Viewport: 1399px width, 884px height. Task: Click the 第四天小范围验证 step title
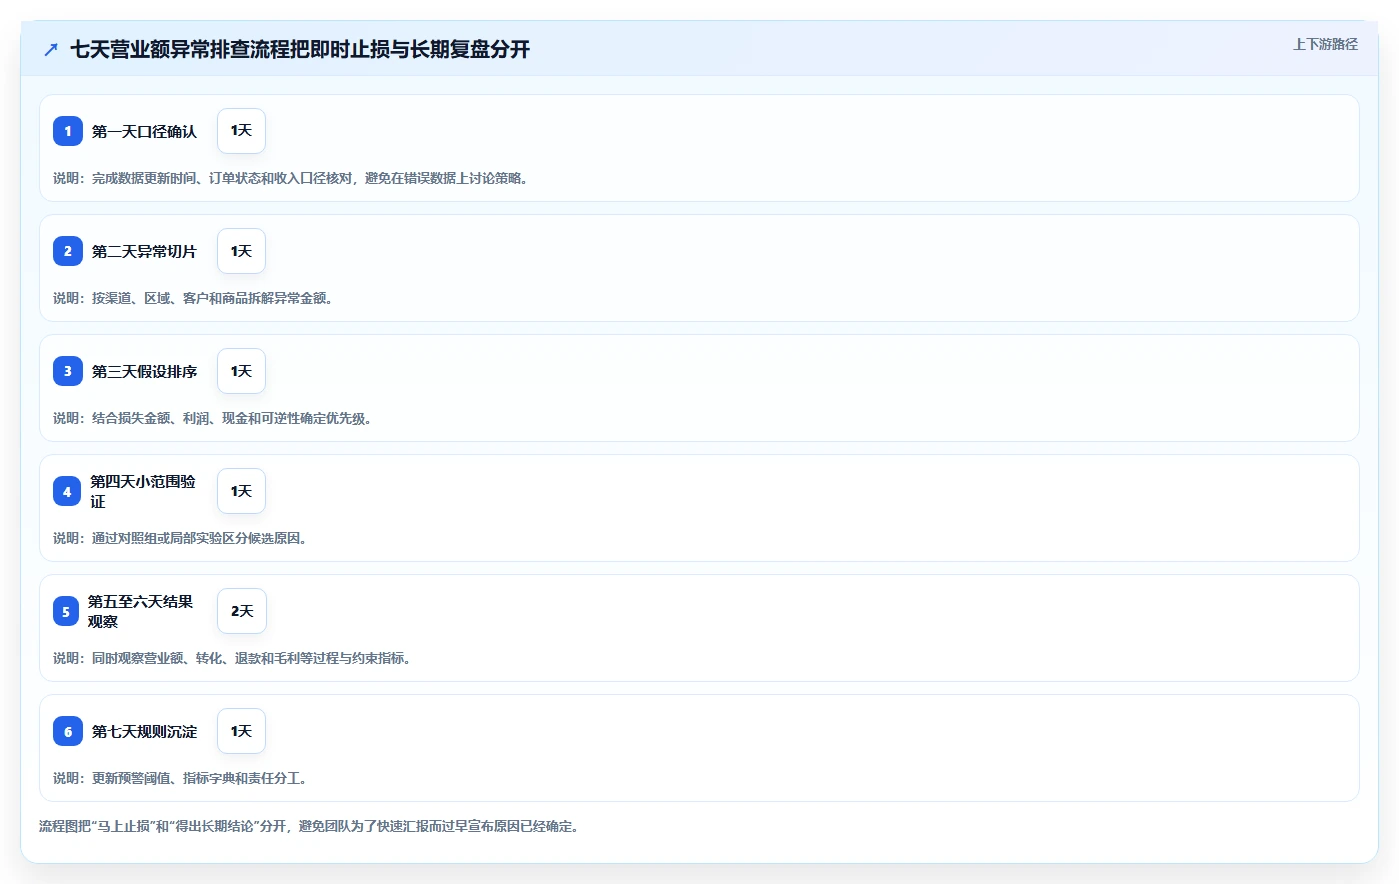click(143, 491)
